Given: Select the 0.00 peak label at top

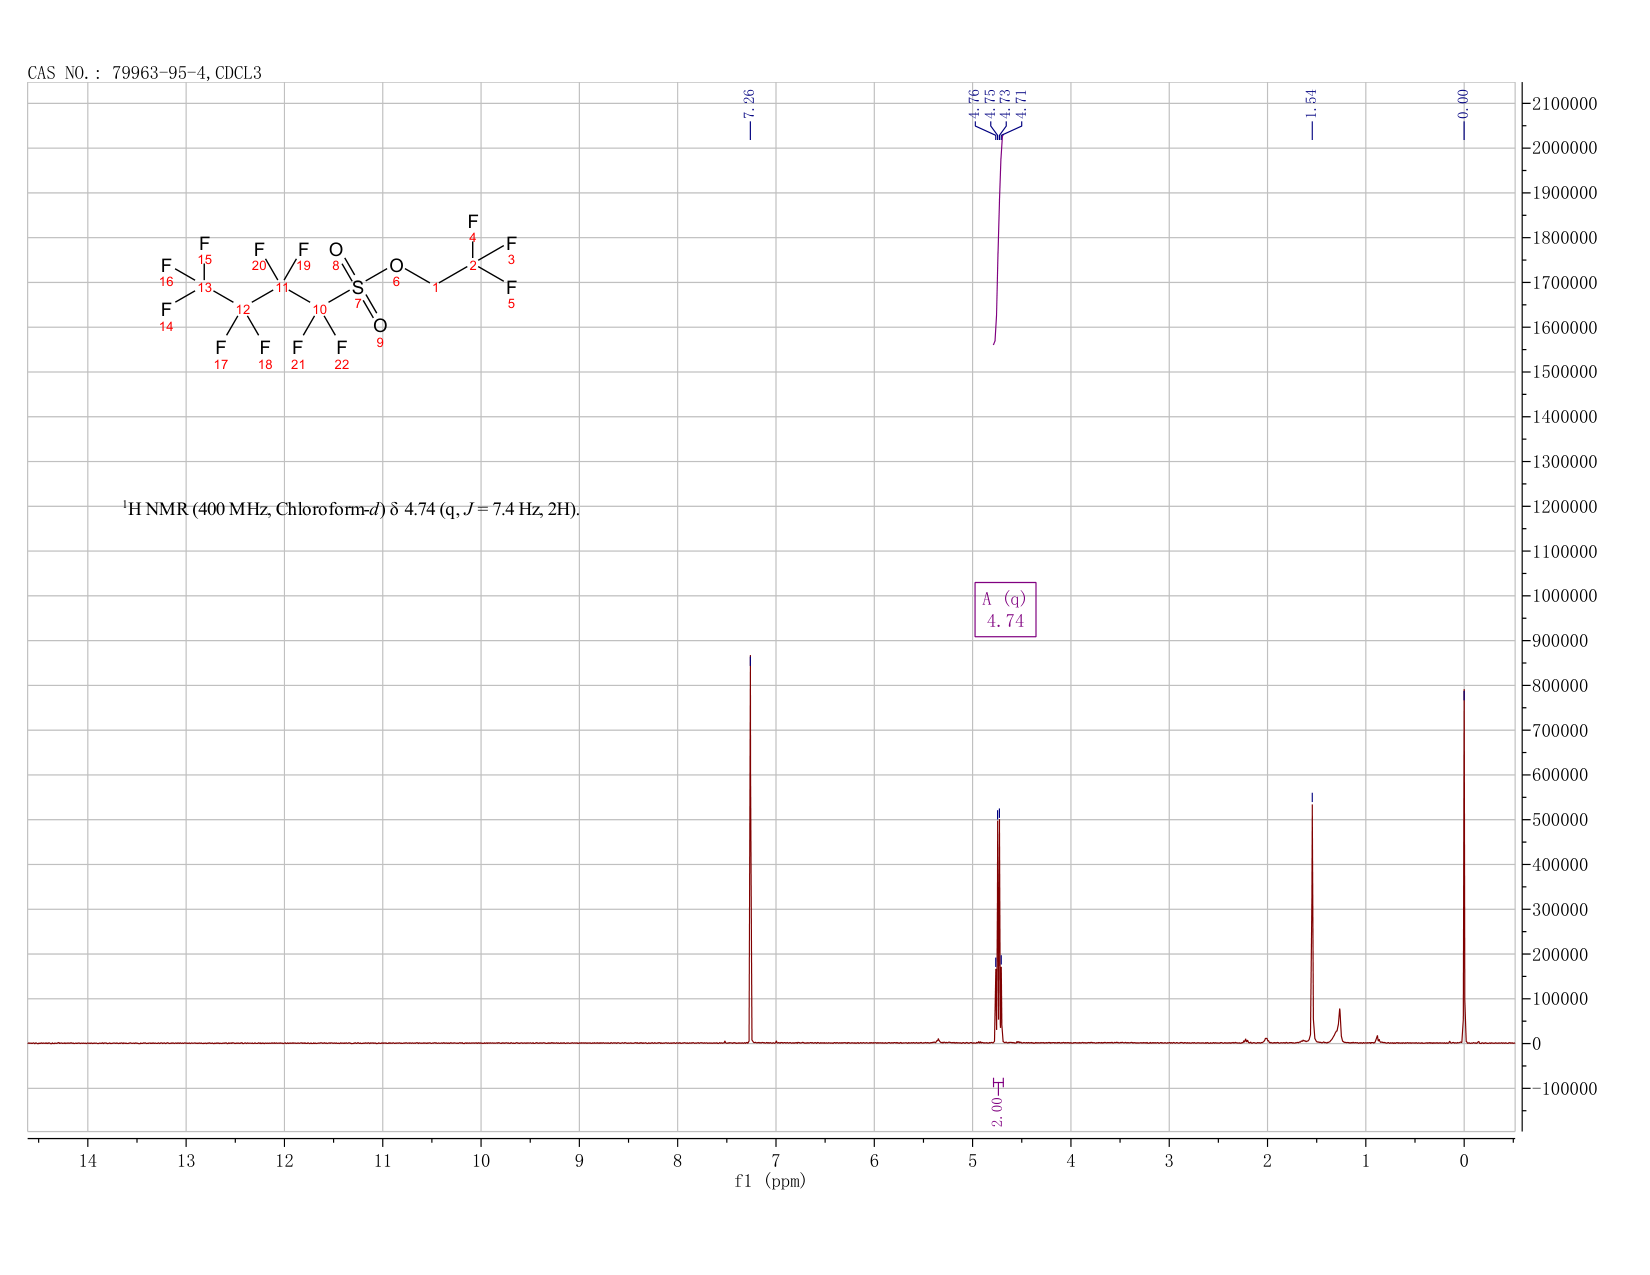Looking at the screenshot, I should [1464, 102].
